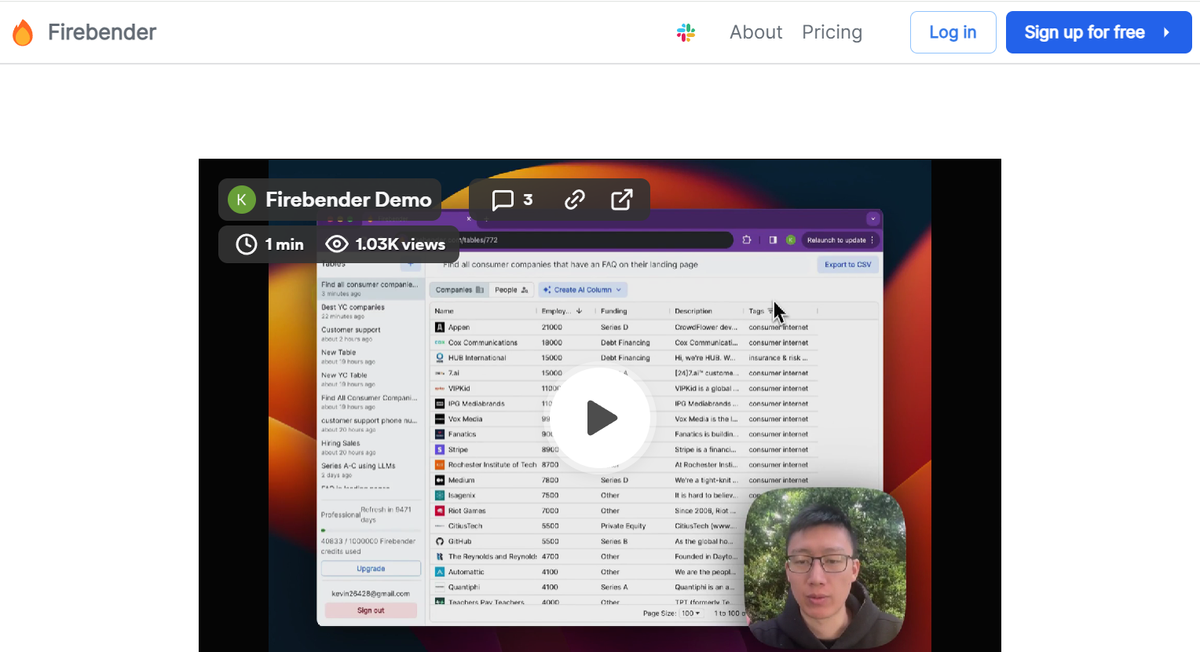Open the About page
This screenshot has height=652, width=1200.
coord(755,32)
